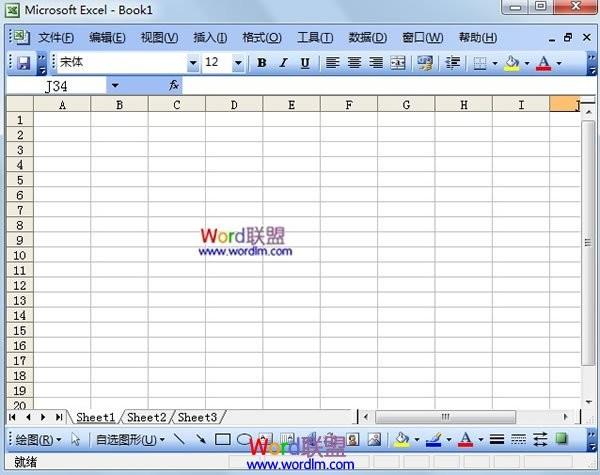Click the Save floppy disk icon

[24, 63]
